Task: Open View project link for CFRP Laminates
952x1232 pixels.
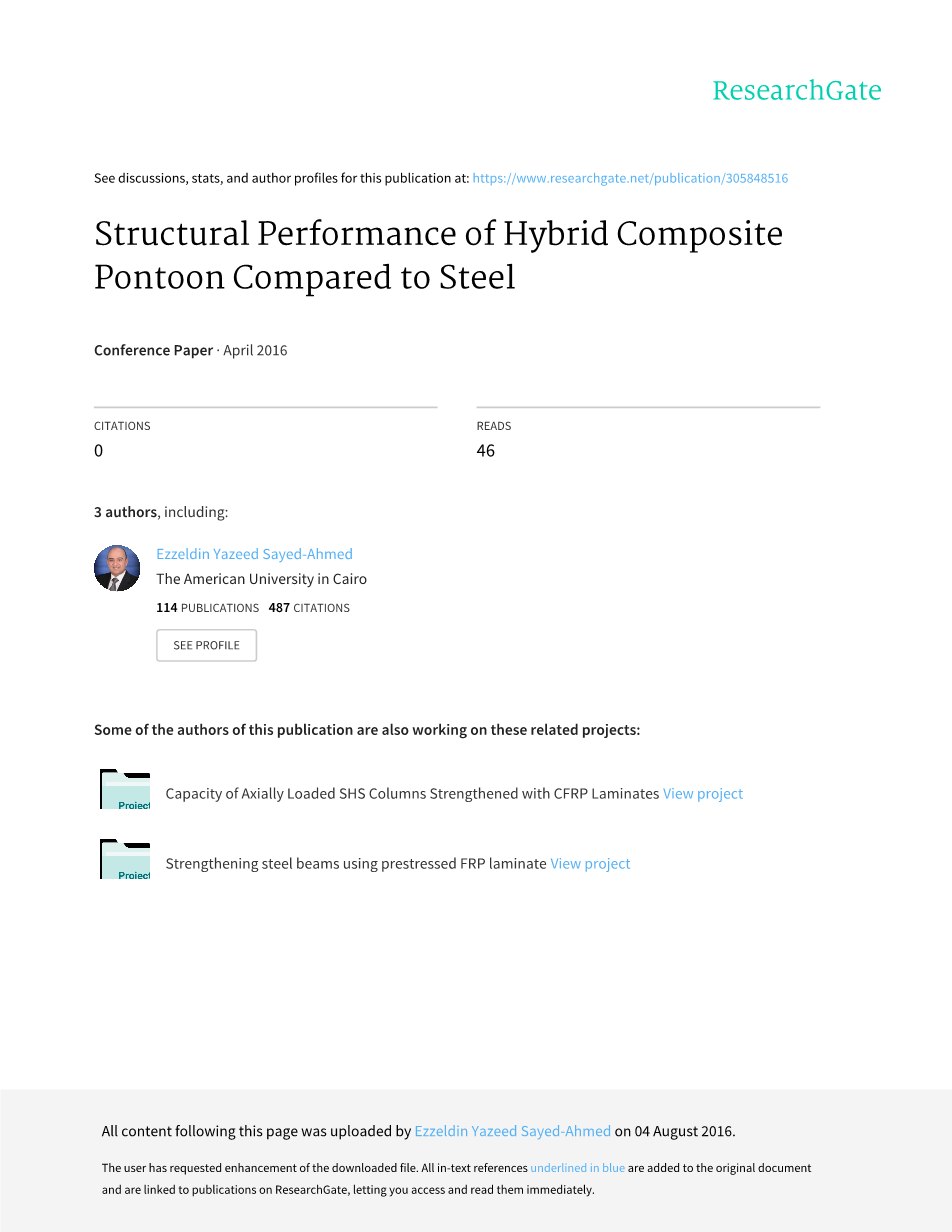Action: 703,794
